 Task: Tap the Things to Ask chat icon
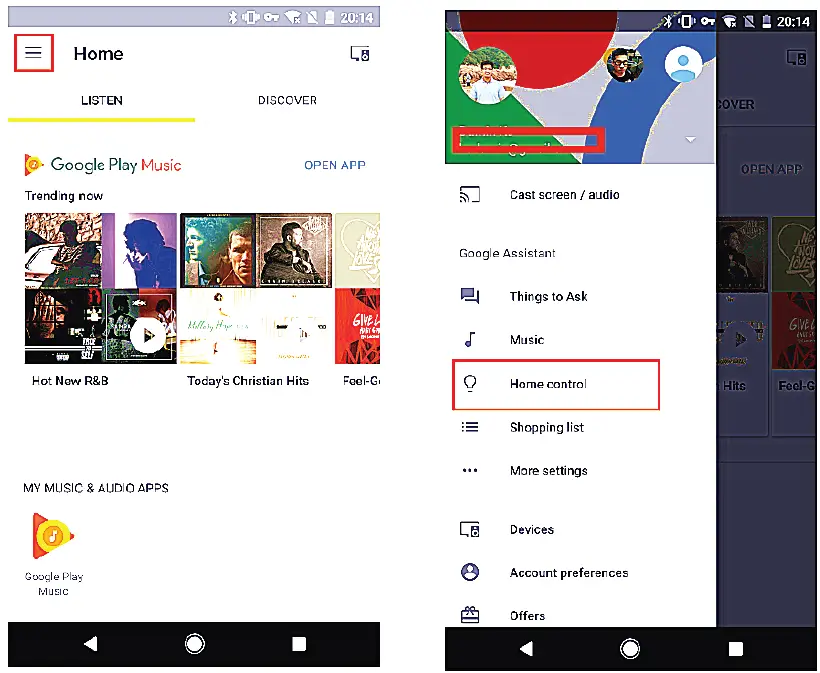[470, 296]
